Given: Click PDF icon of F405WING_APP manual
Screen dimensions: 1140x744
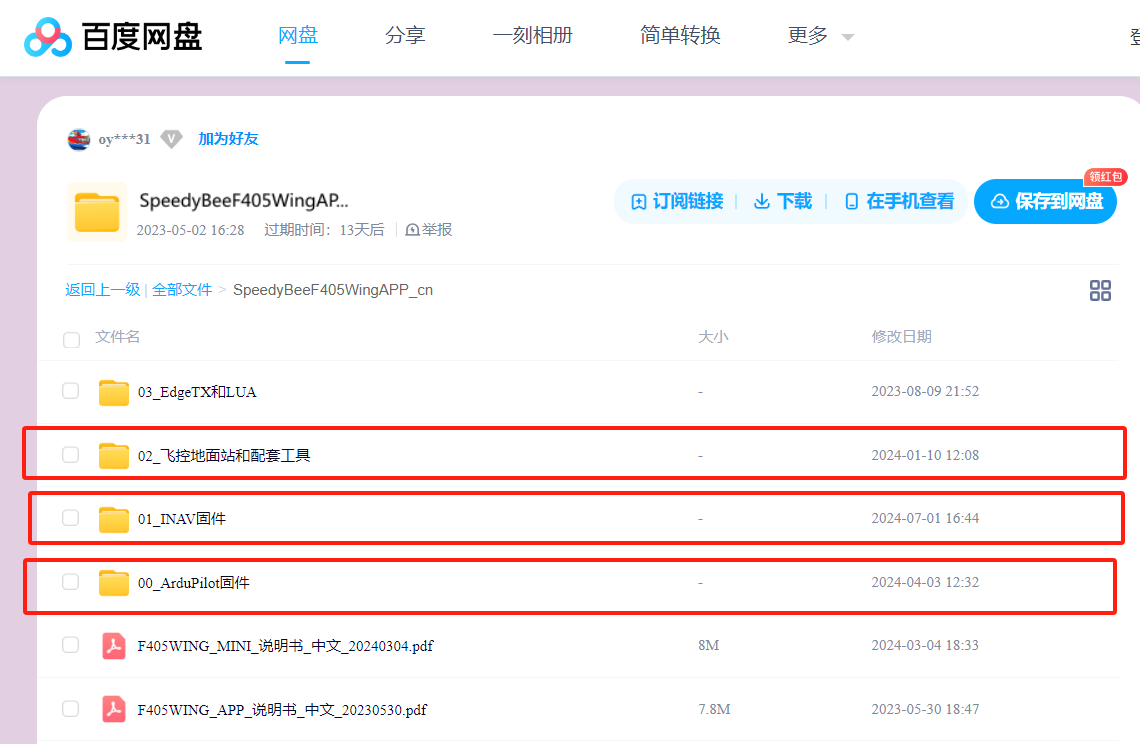Looking at the screenshot, I should (113, 709).
